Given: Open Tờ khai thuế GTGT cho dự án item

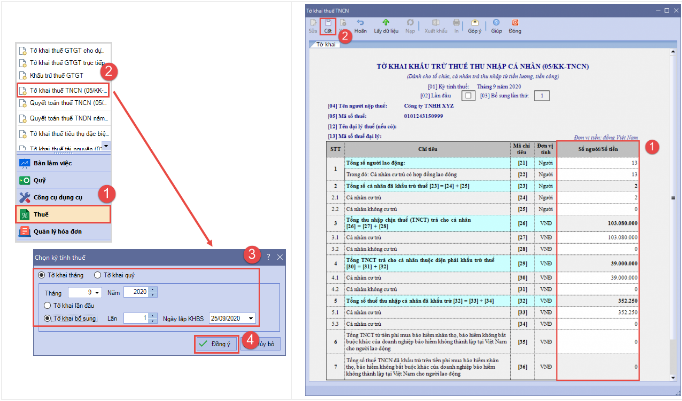Looking at the screenshot, I should 61,50.
